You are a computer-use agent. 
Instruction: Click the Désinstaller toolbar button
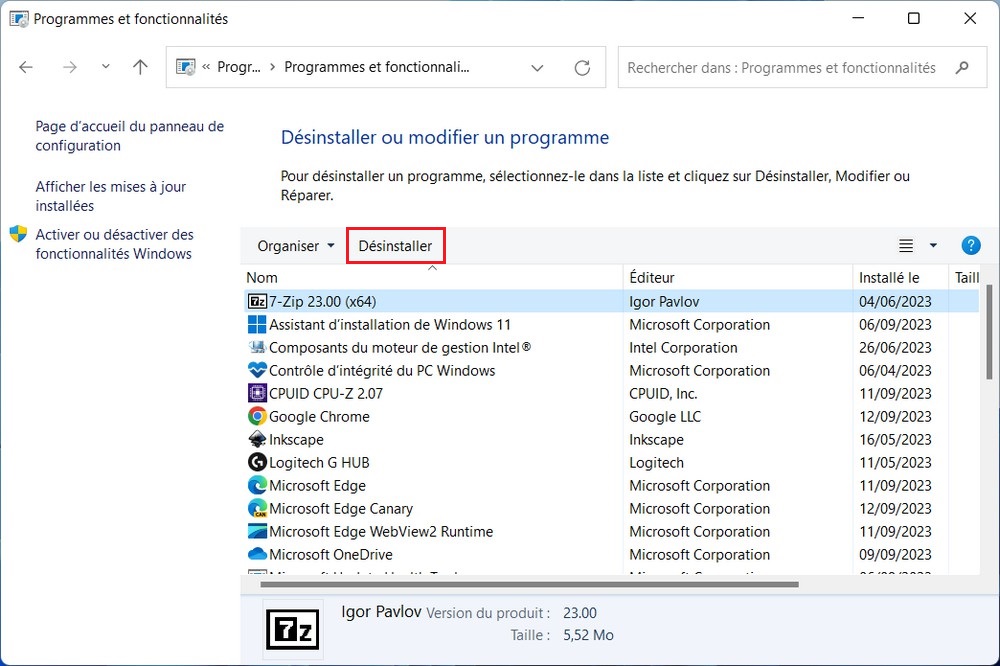coord(395,246)
